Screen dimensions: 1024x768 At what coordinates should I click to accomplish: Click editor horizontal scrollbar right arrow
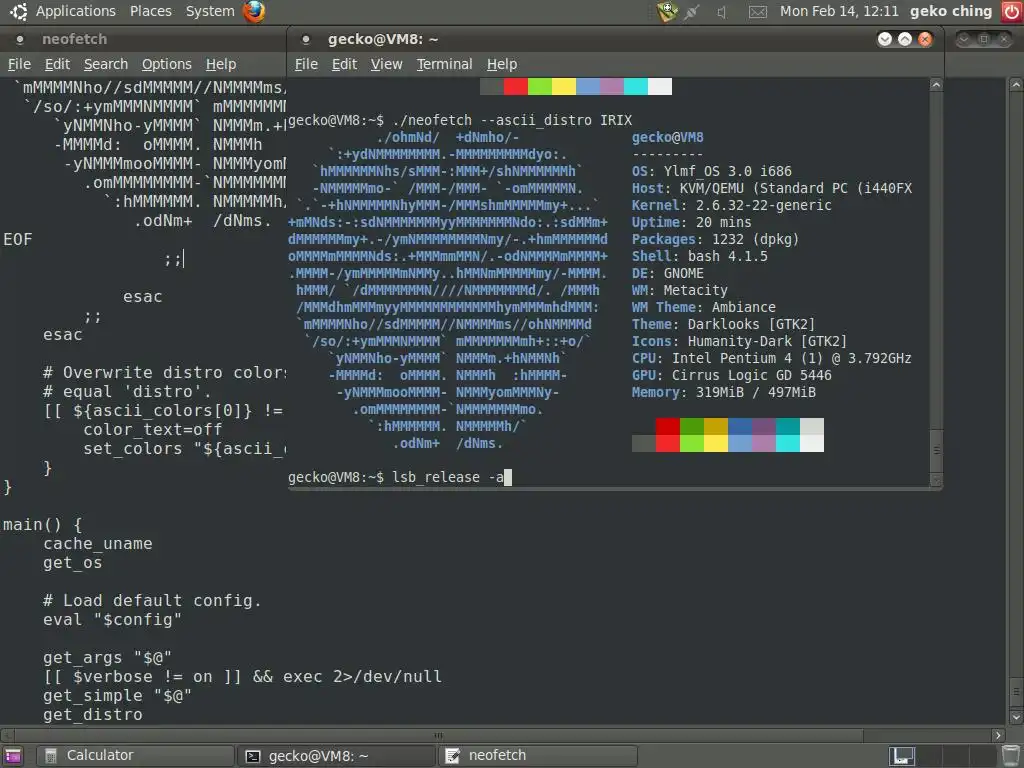[998, 735]
